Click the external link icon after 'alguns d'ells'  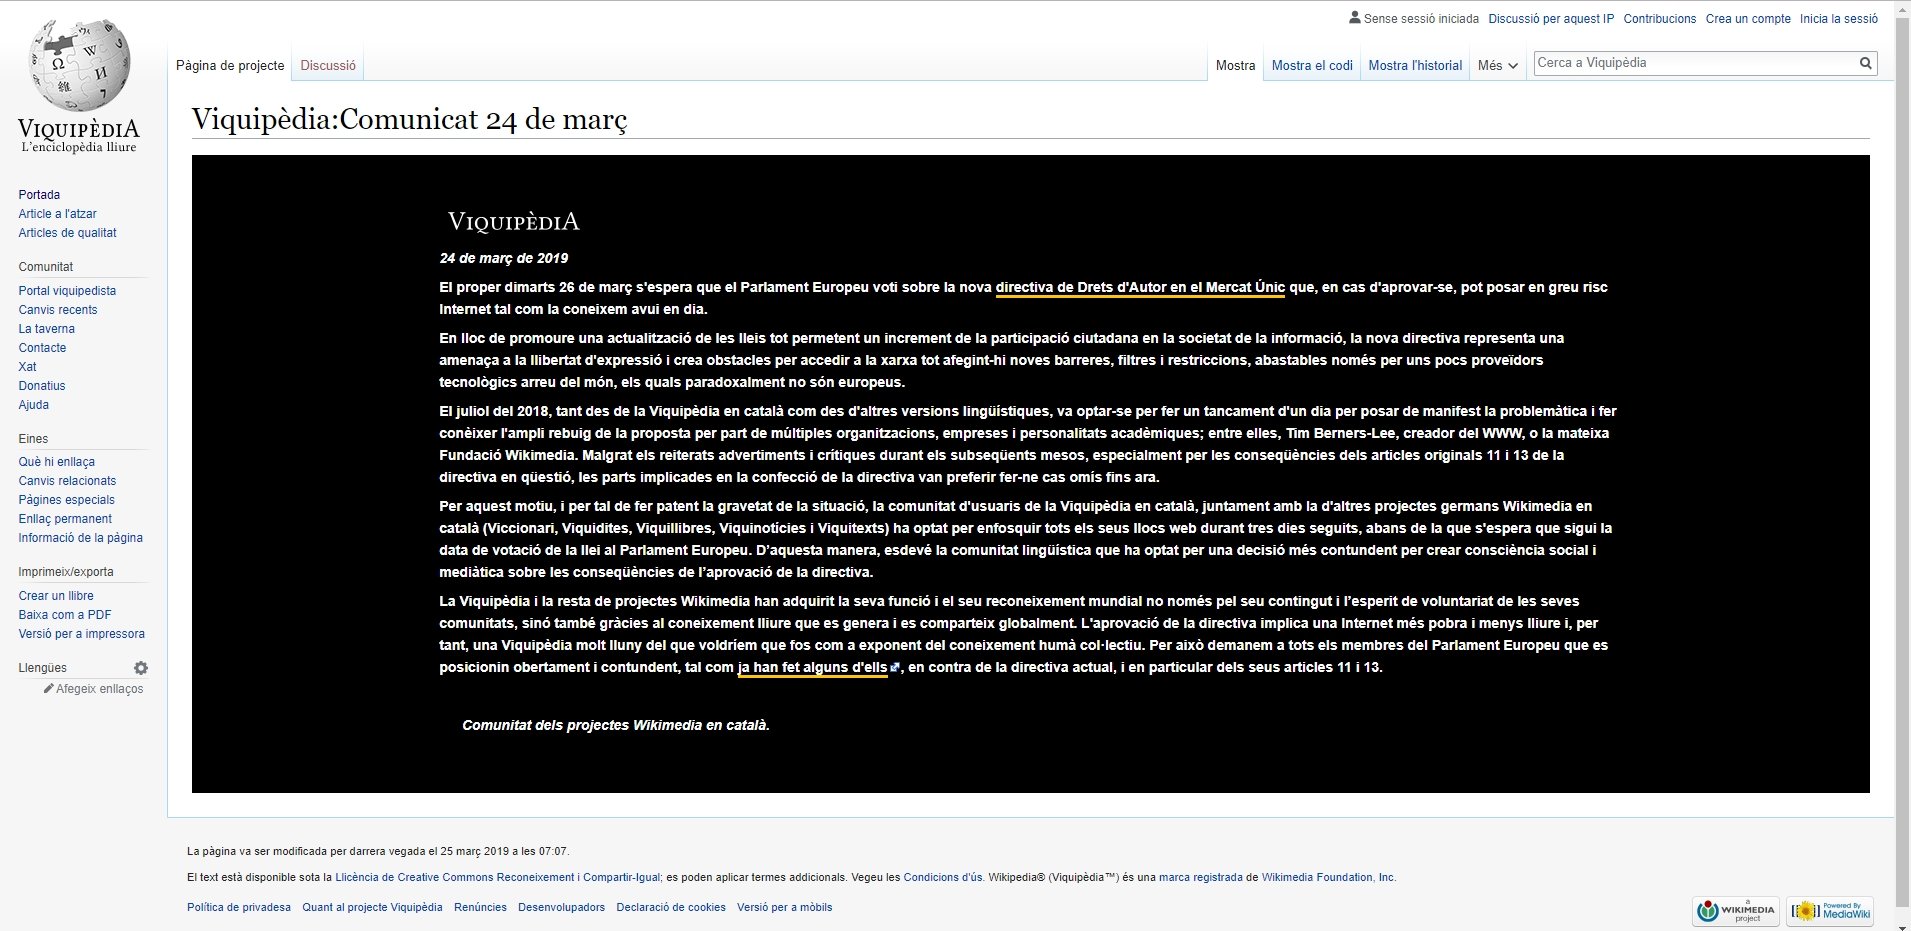click(895, 668)
